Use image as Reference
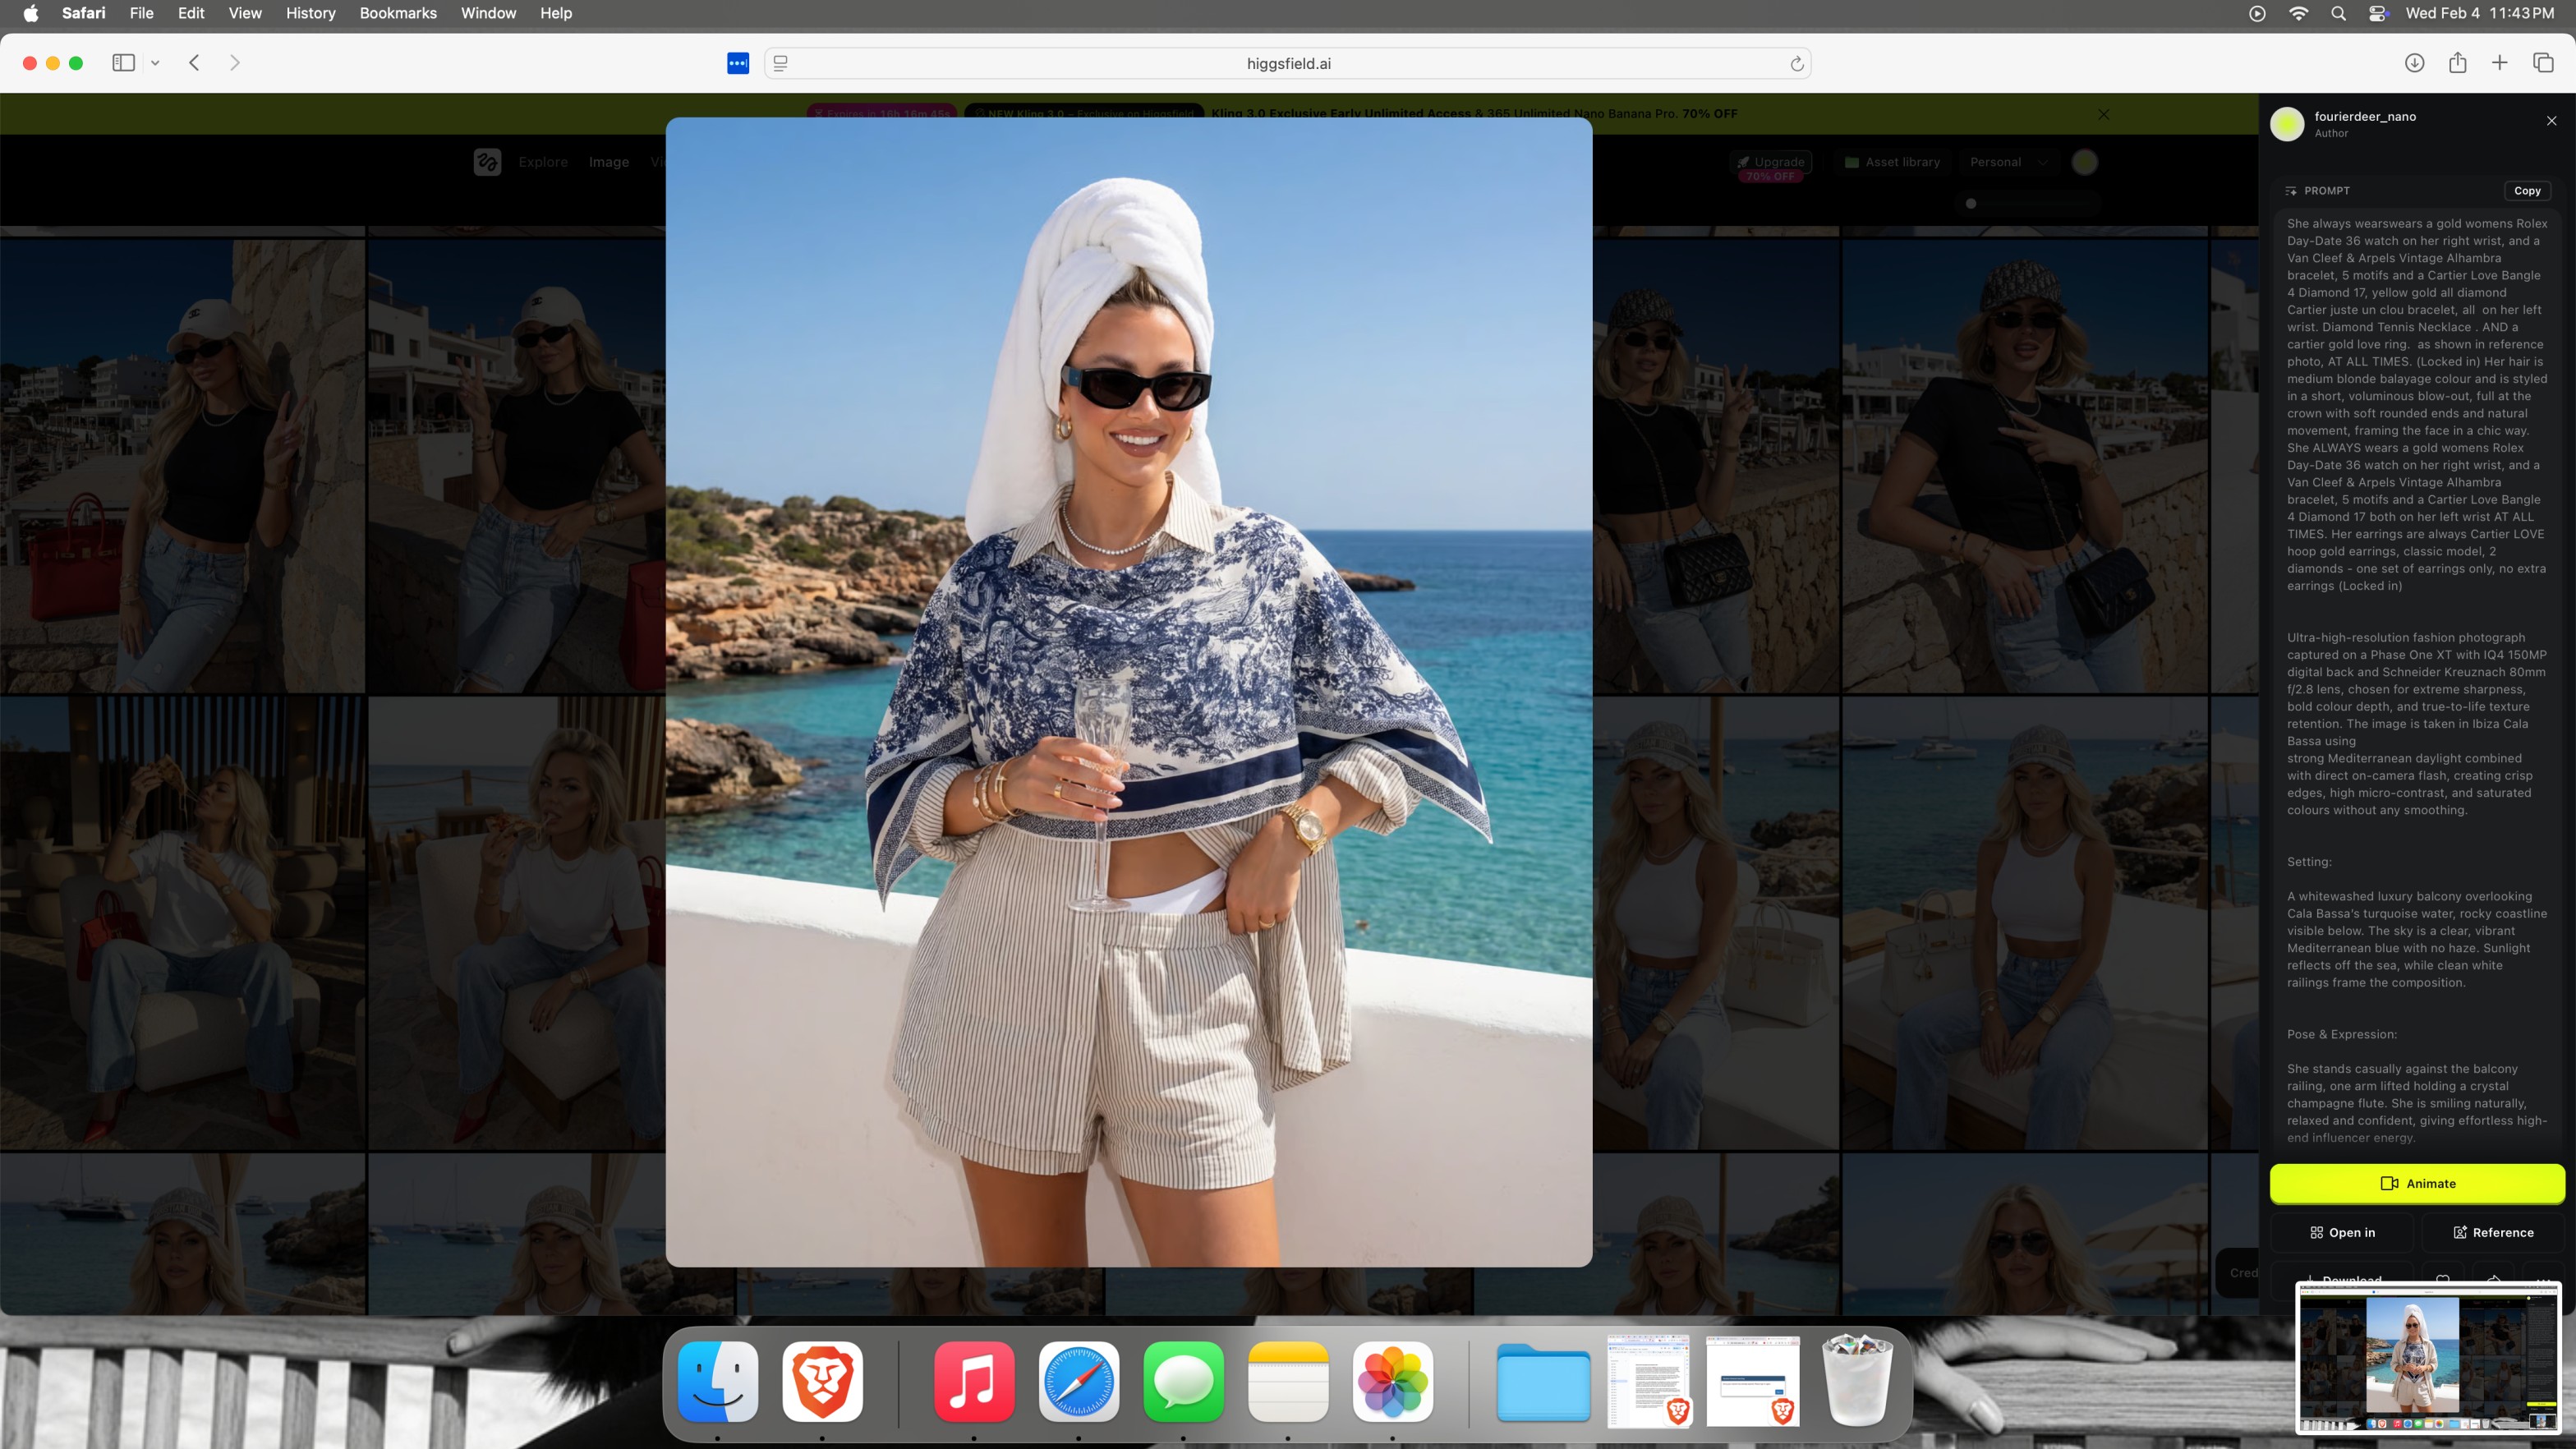 [2492, 1232]
